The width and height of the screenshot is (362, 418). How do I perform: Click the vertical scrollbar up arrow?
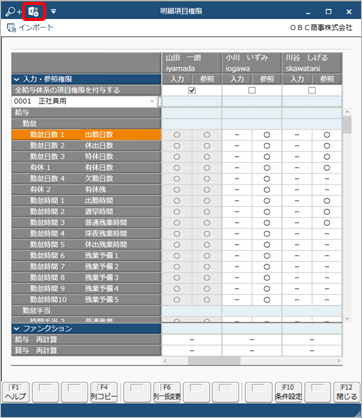(x=347, y=112)
